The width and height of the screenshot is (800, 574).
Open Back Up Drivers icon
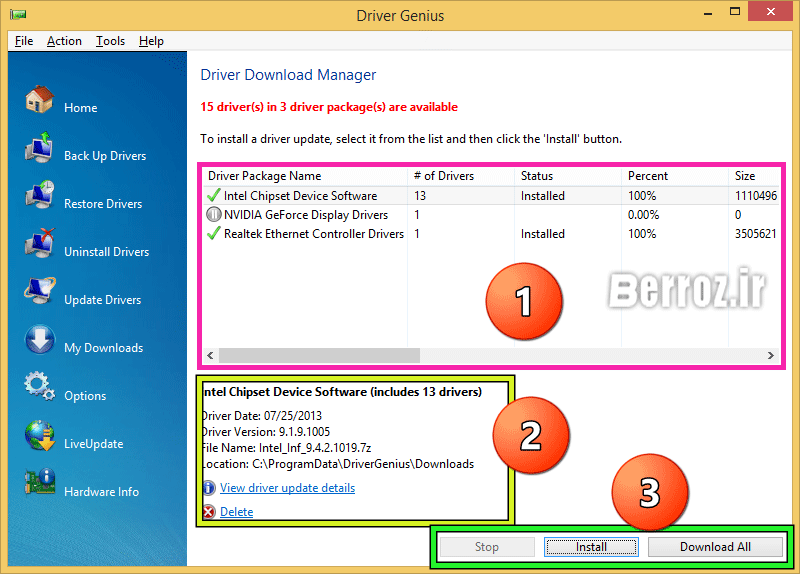point(39,149)
